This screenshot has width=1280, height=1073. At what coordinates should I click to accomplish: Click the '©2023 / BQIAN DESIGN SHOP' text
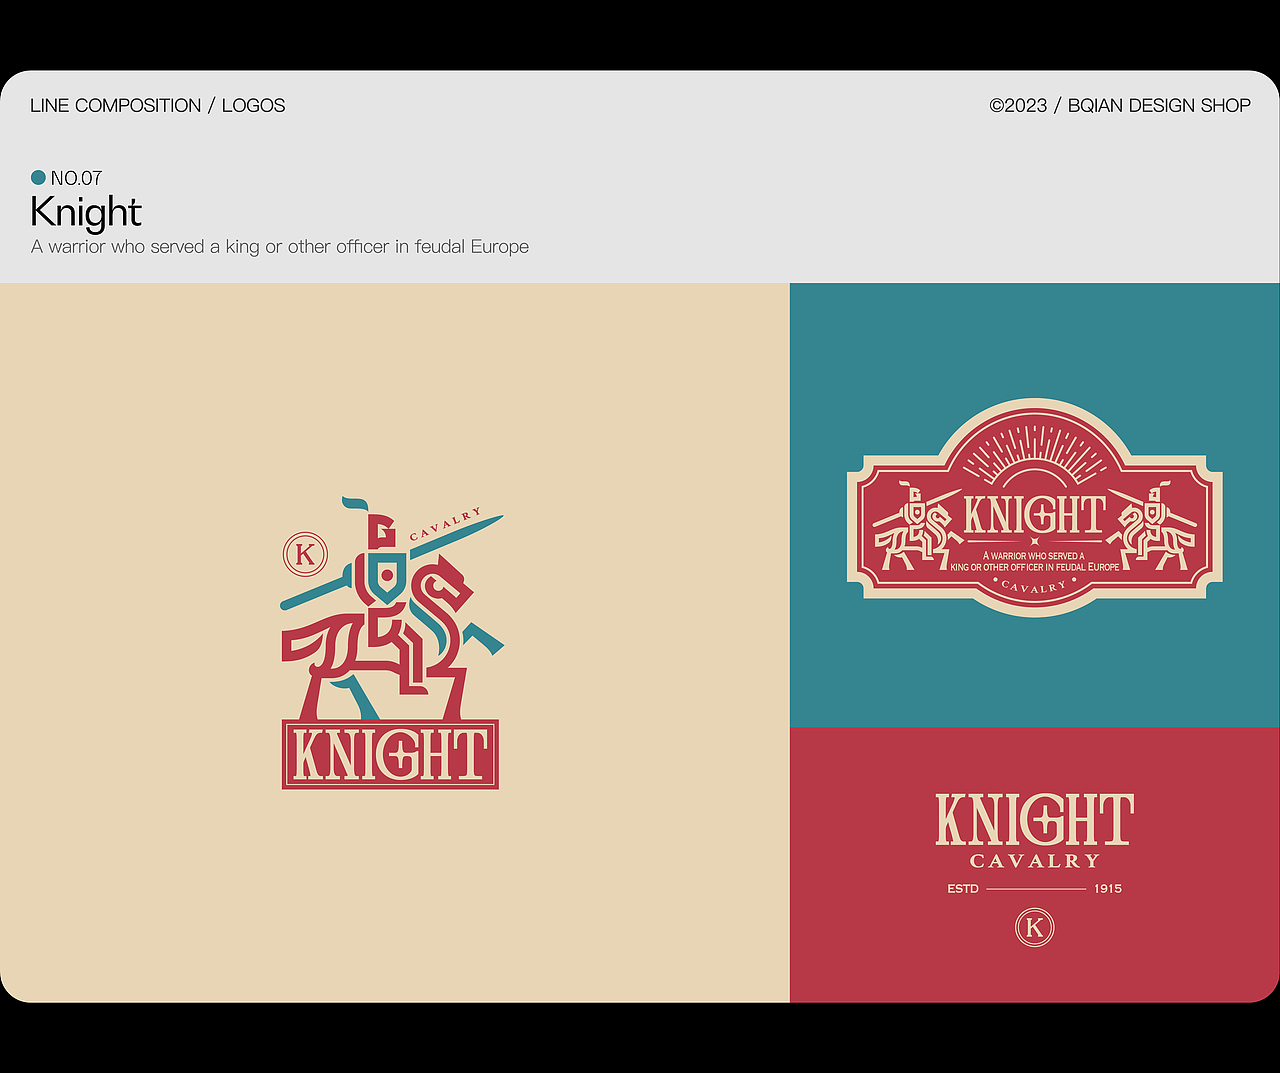click(x=1120, y=106)
